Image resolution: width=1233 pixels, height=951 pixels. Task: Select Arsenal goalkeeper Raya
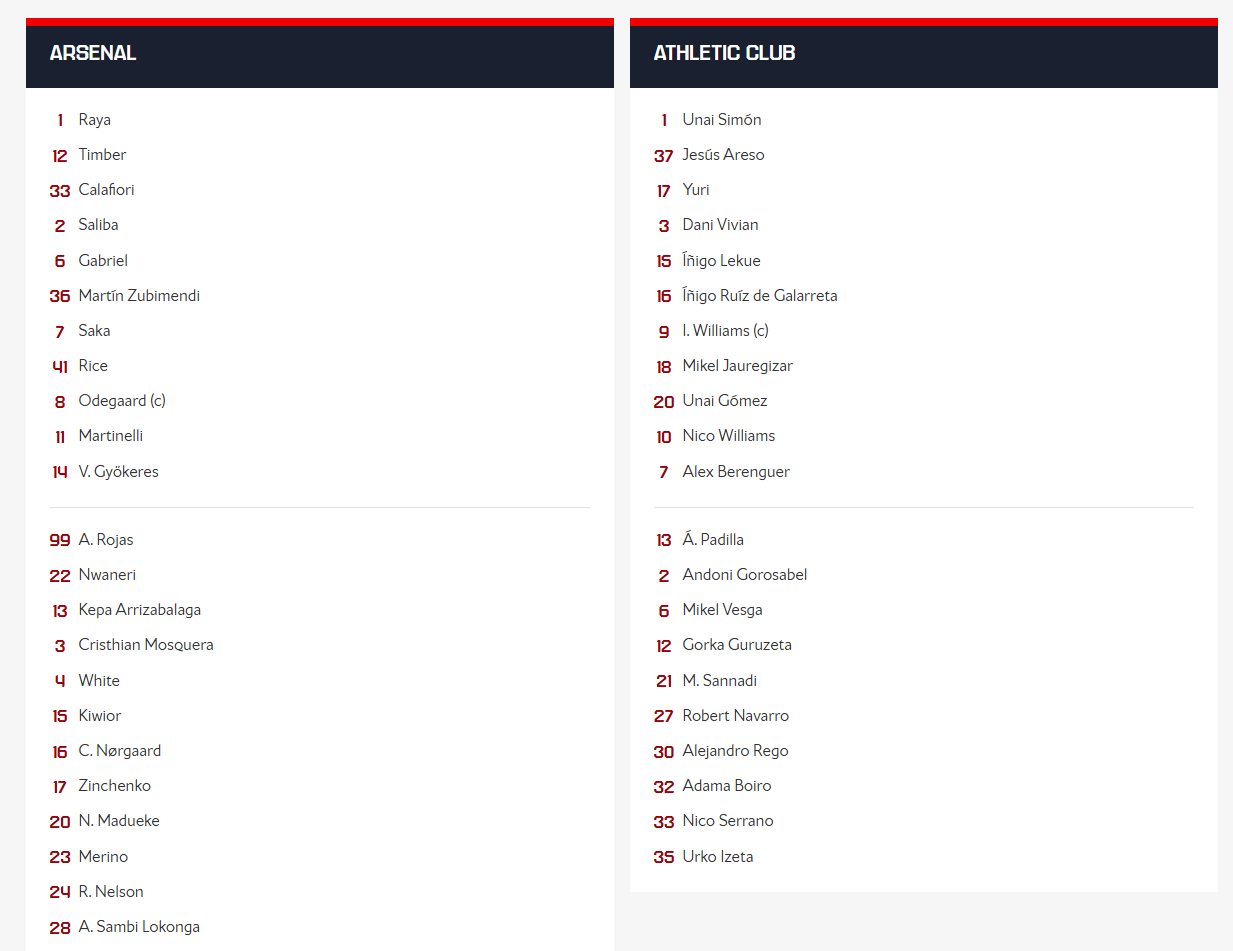point(95,120)
